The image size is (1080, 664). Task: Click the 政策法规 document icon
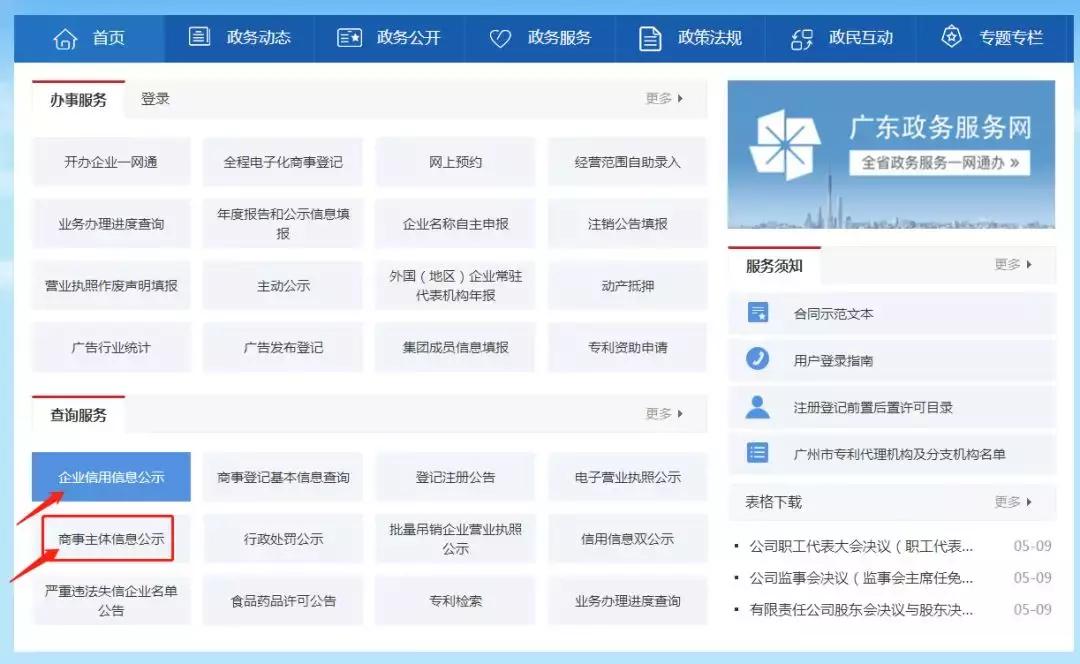650,38
